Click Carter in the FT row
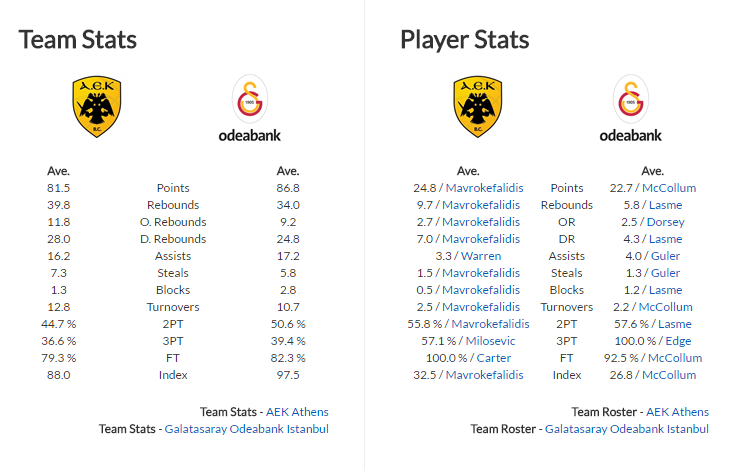The image size is (735, 471). point(492,358)
